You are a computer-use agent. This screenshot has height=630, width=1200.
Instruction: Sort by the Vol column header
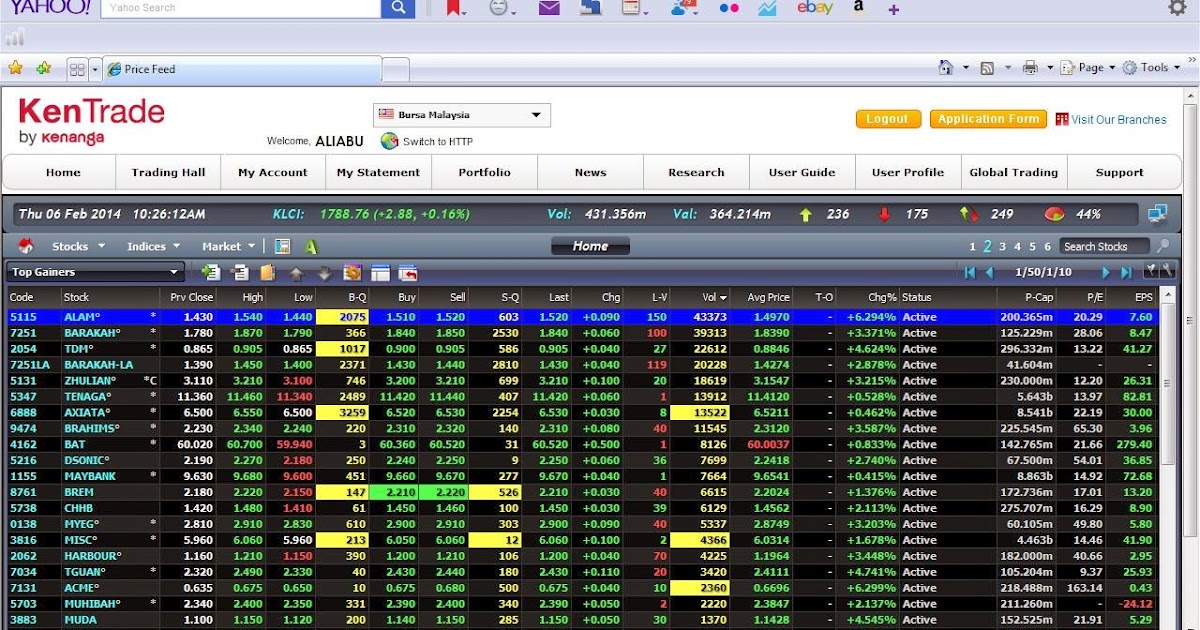pos(700,297)
